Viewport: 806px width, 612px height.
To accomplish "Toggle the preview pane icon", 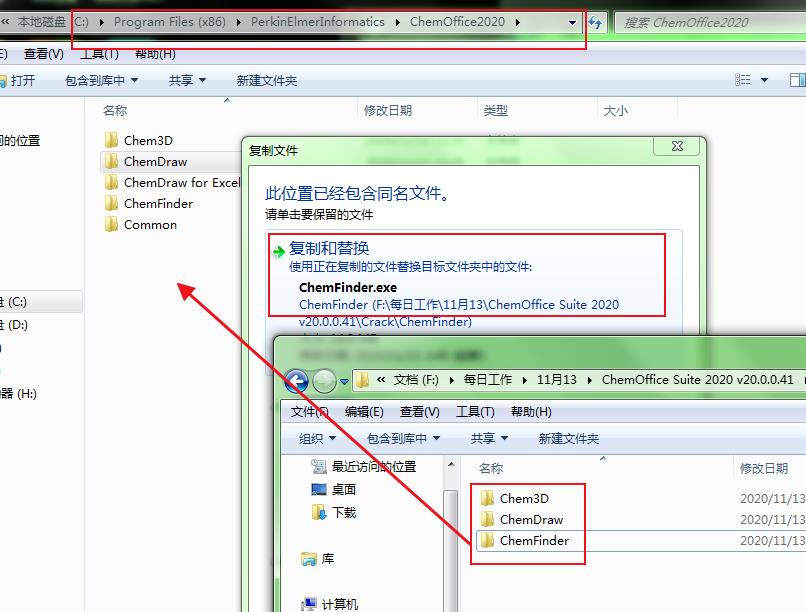I will coord(797,80).
